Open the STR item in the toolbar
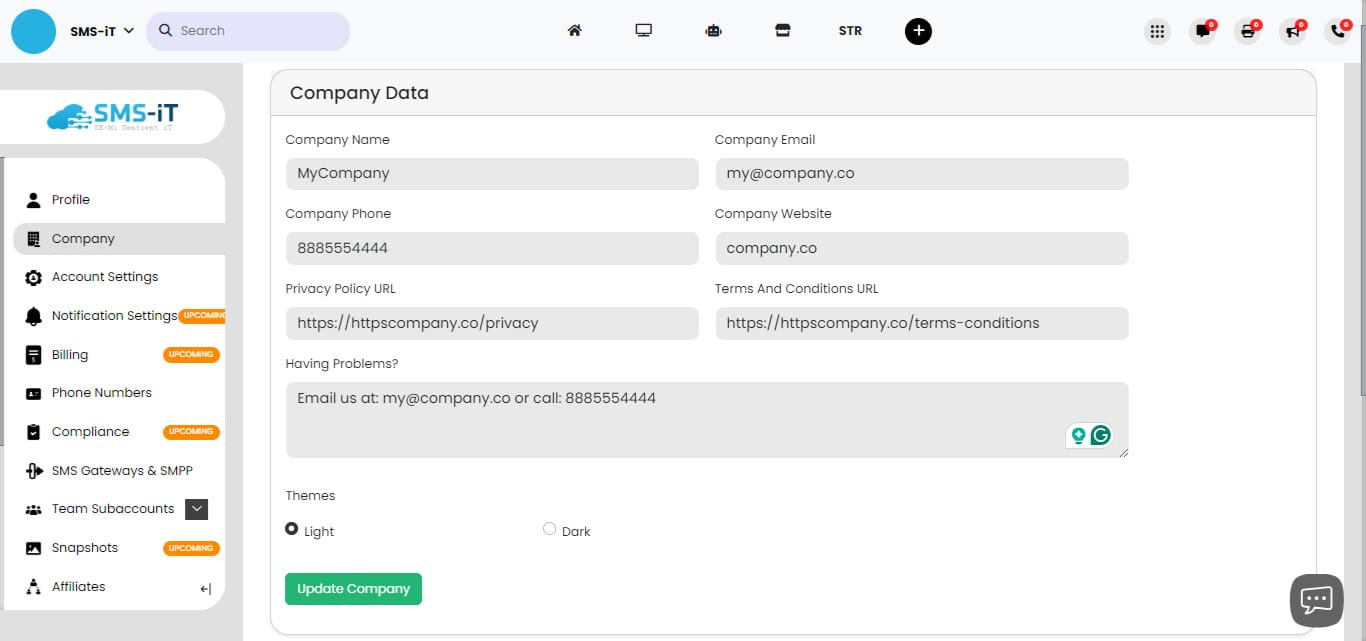 850,30
